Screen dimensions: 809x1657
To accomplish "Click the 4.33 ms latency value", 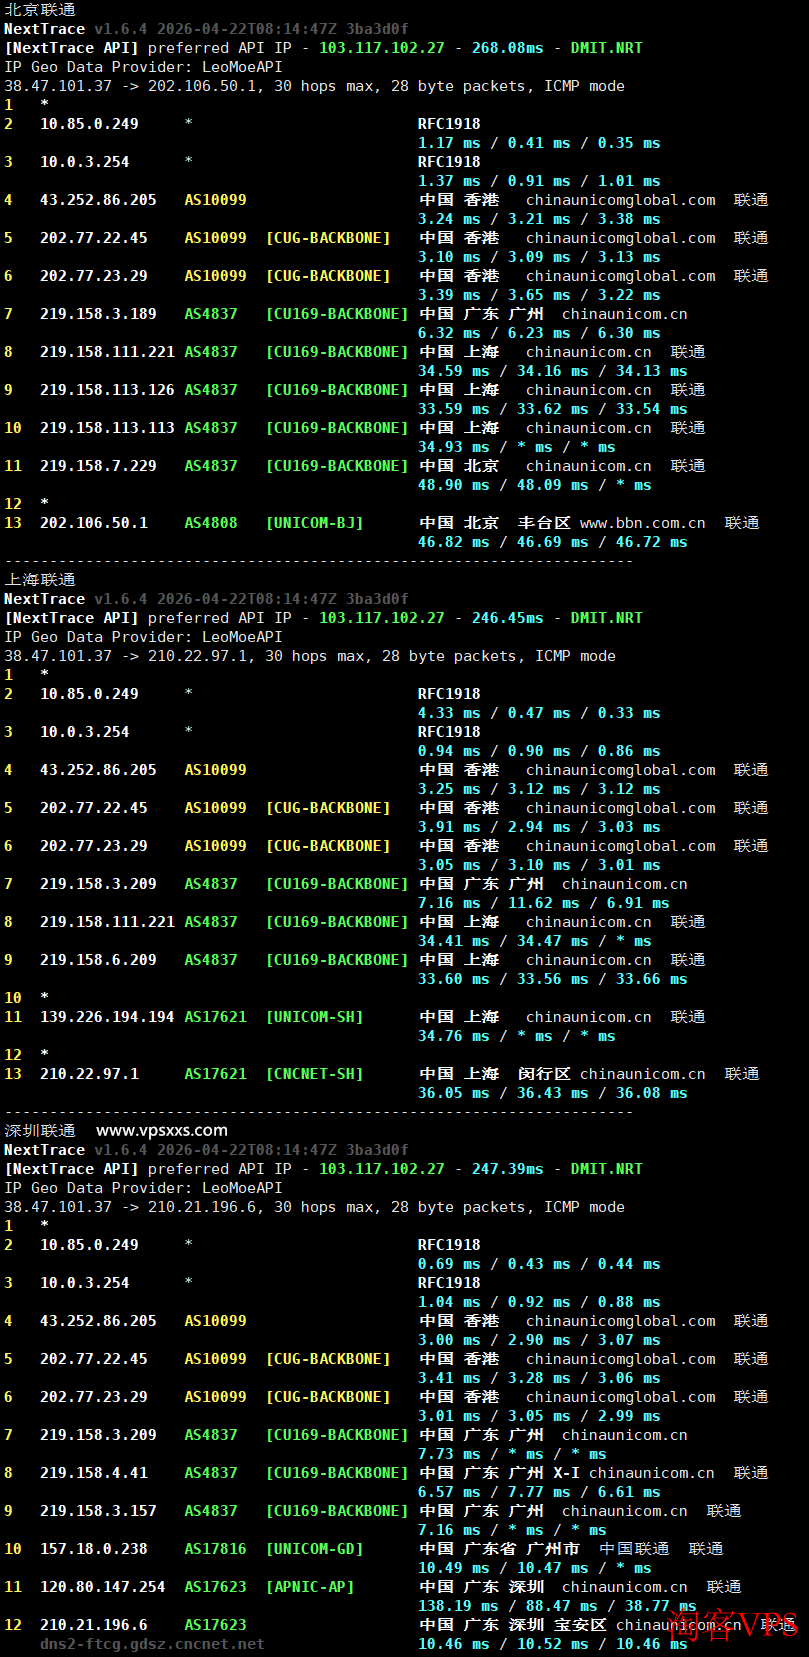I will 449,713.
